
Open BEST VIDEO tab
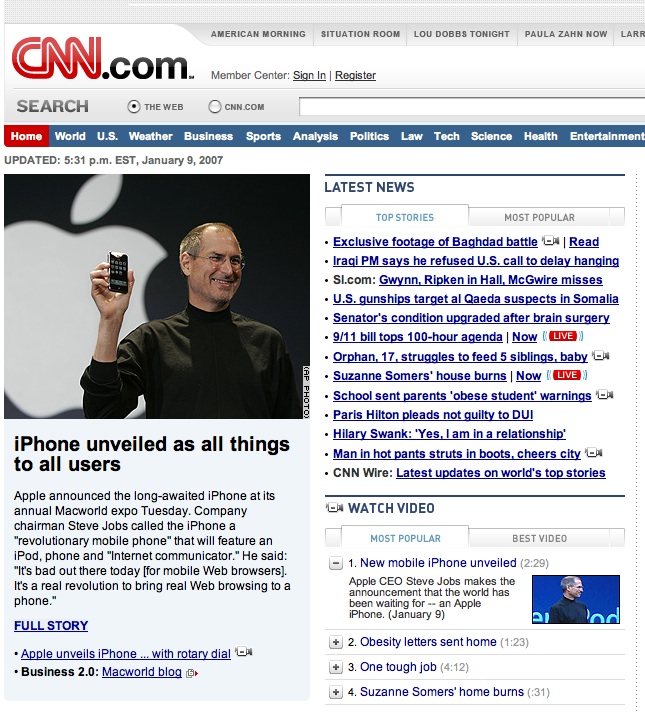tap(539, 539)
